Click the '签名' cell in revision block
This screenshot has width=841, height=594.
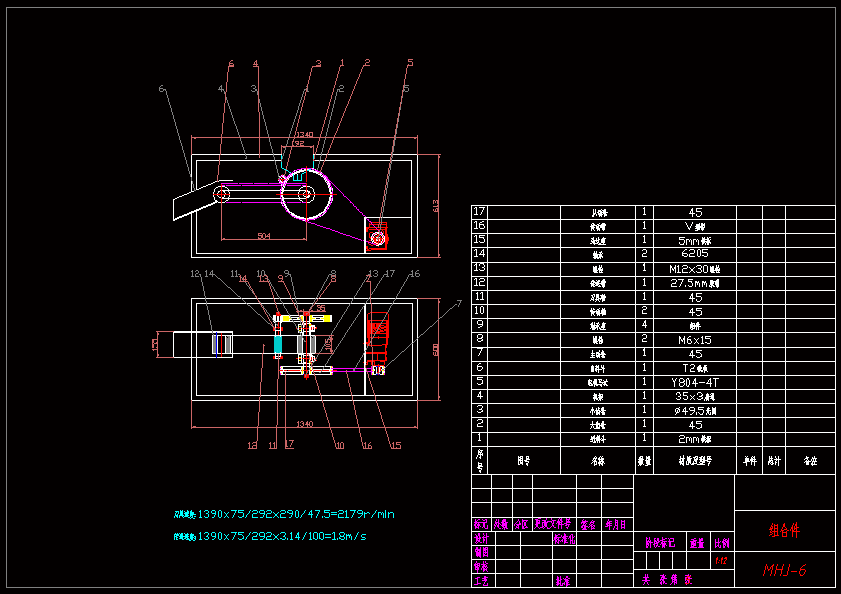pos(588,525)
